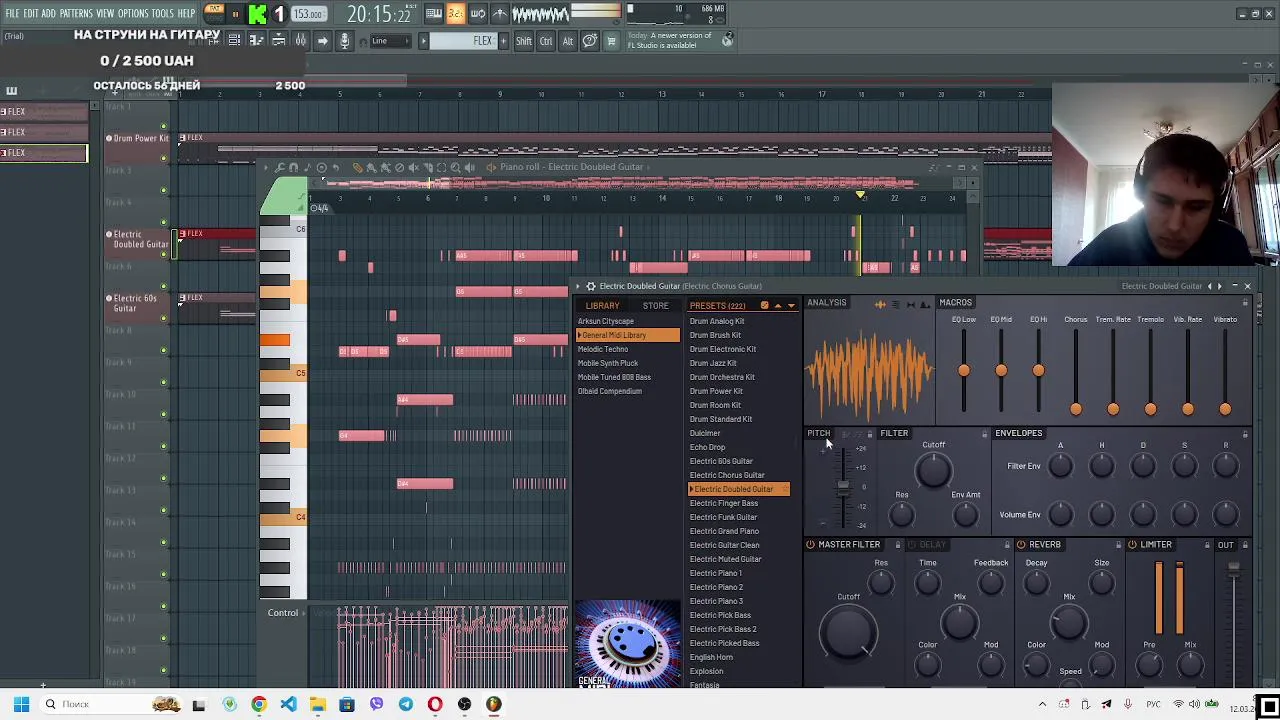
Task: Open the HELP menu
Action: pos(187,13)
